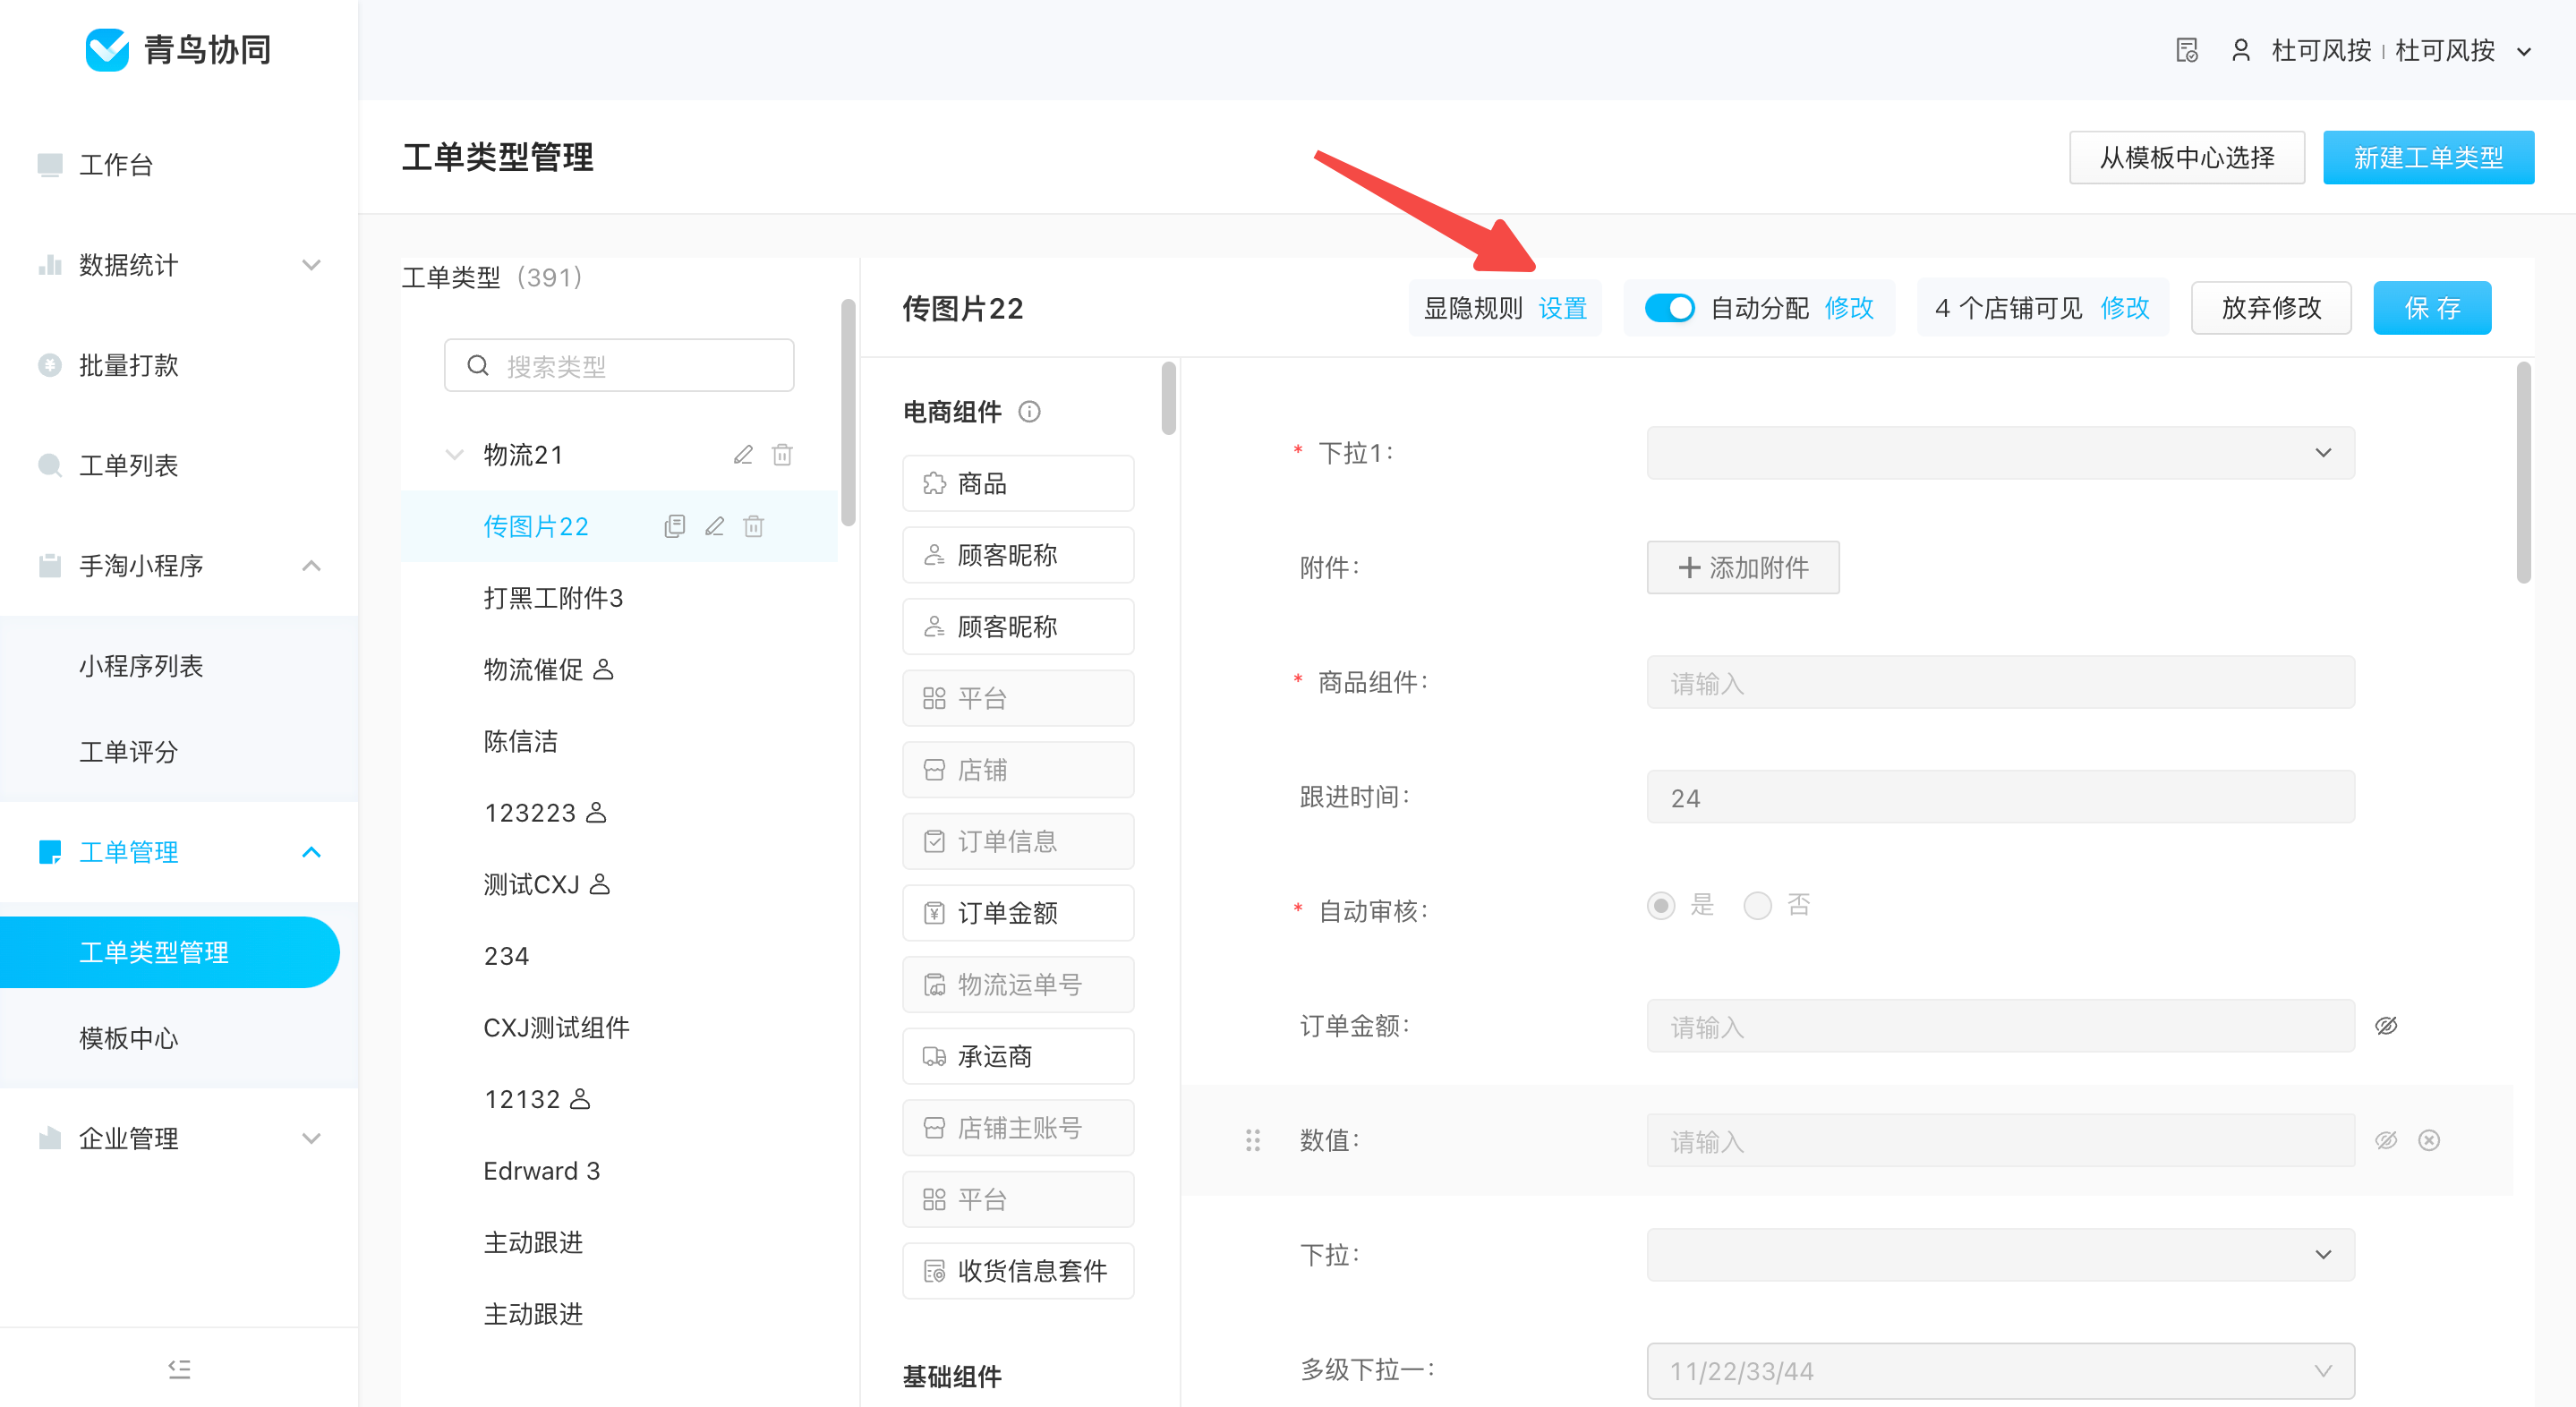Image resolution: width=2576 pixels, height=1407 pixels.
Task: Select 否 radio for 自动审核
Action: pos(1757,906)
